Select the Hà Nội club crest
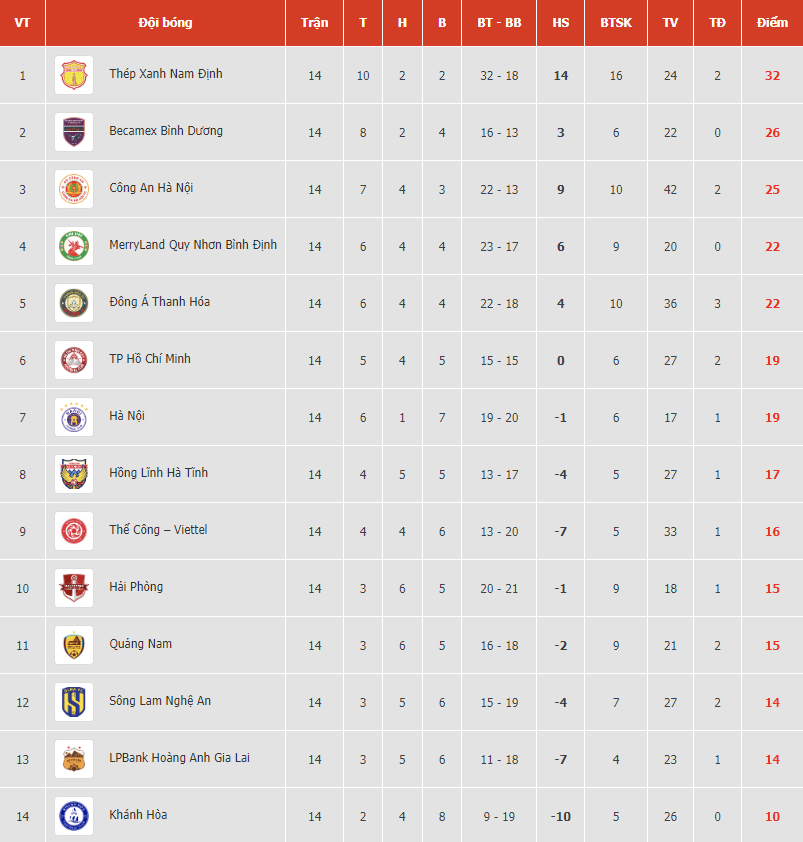The height and width of the screenshot is (842, 803). click(x=74, y=417)
